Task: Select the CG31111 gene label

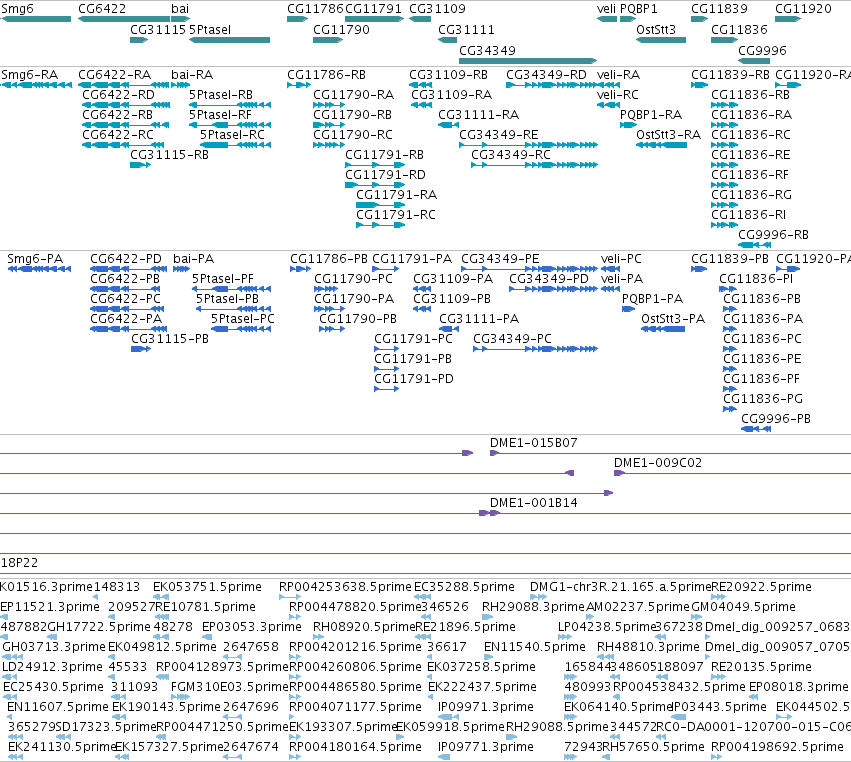Action: point(466,29)
